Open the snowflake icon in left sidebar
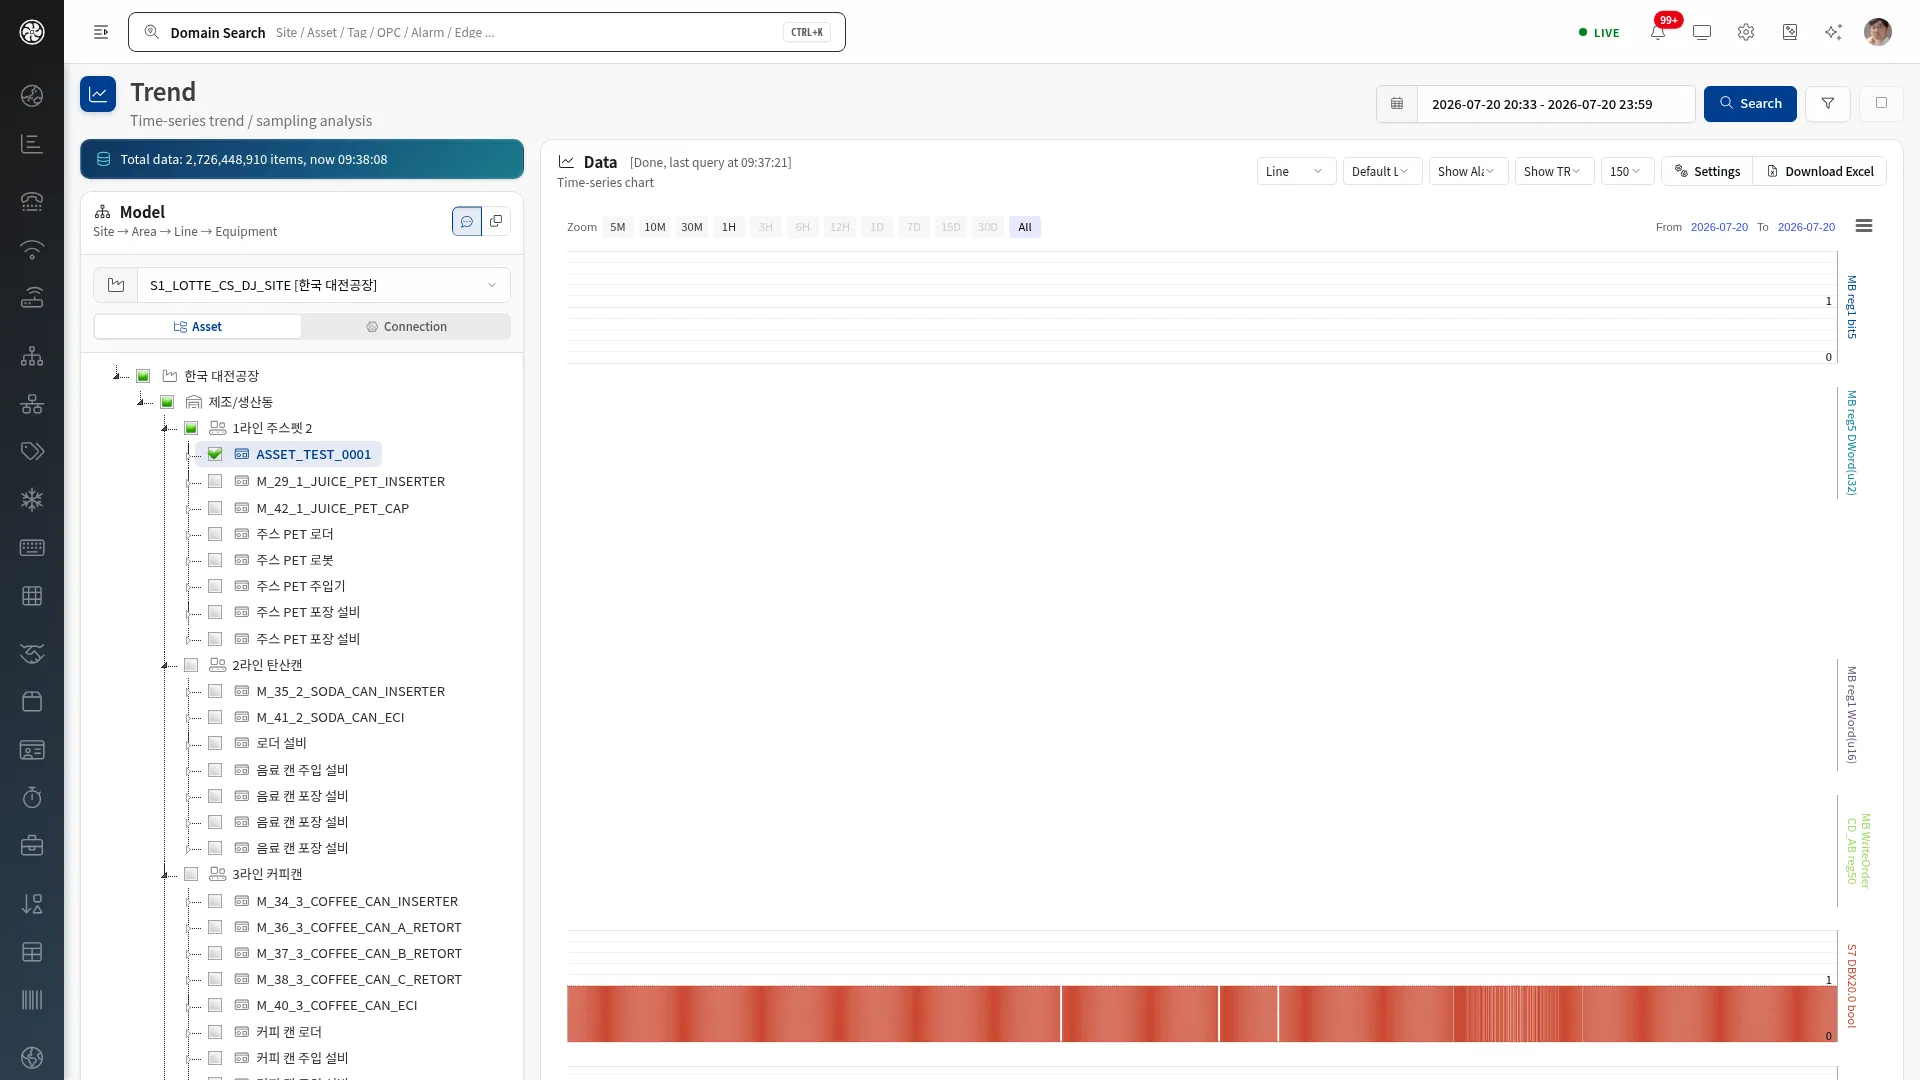This screenshot has height=1080, width=1920. pos(32,499)
